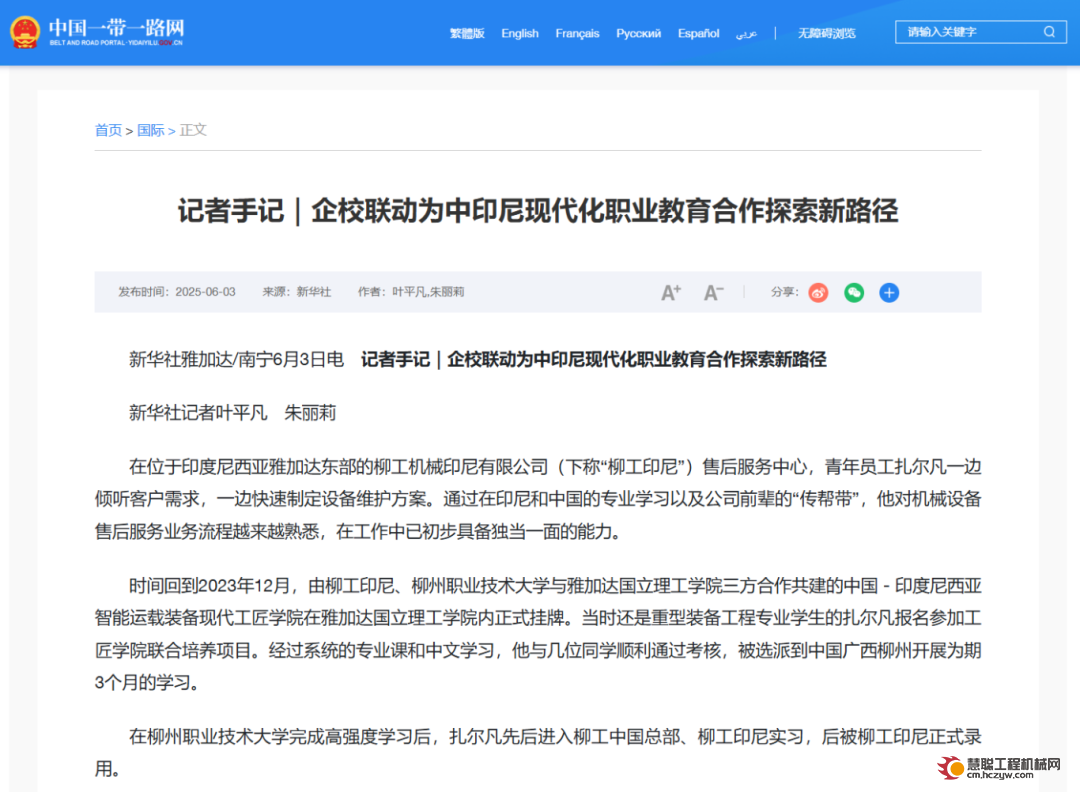This screenshot has width=1080, height=792.
Task: Go to 国际 breadcrumb link
Action: (151, 130)
